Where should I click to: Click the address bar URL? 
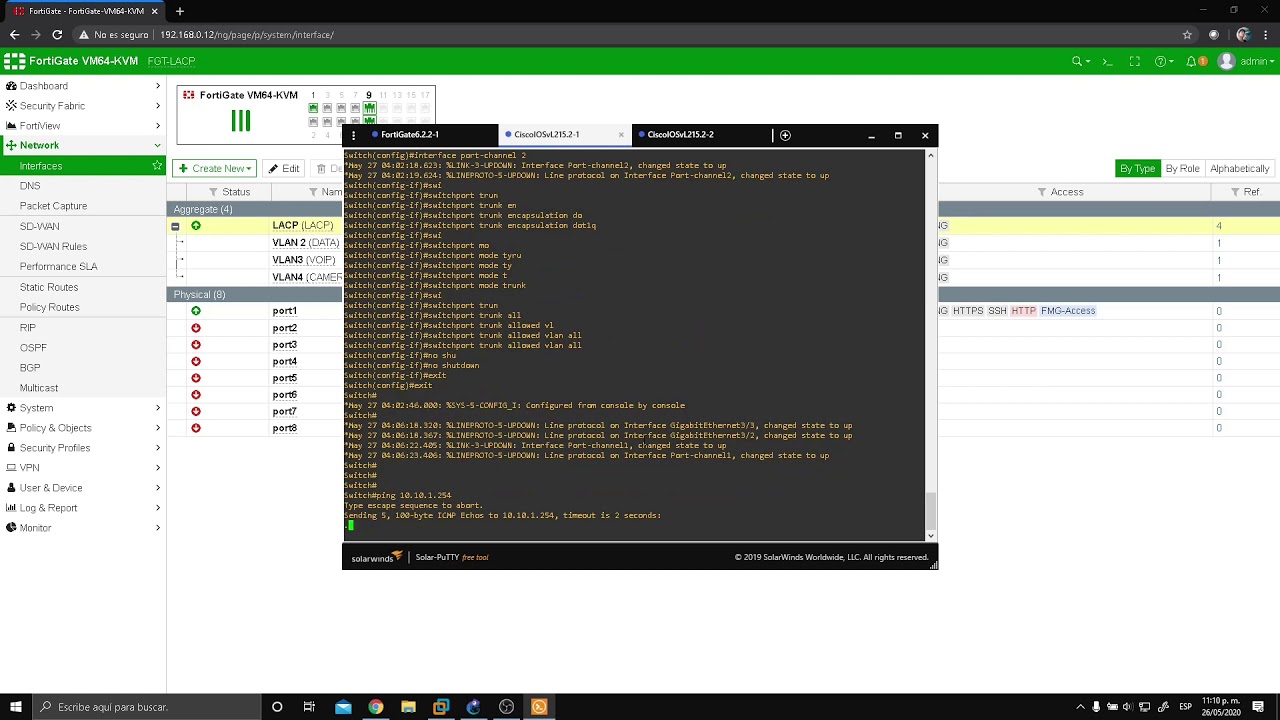click(x=247, y=34)
